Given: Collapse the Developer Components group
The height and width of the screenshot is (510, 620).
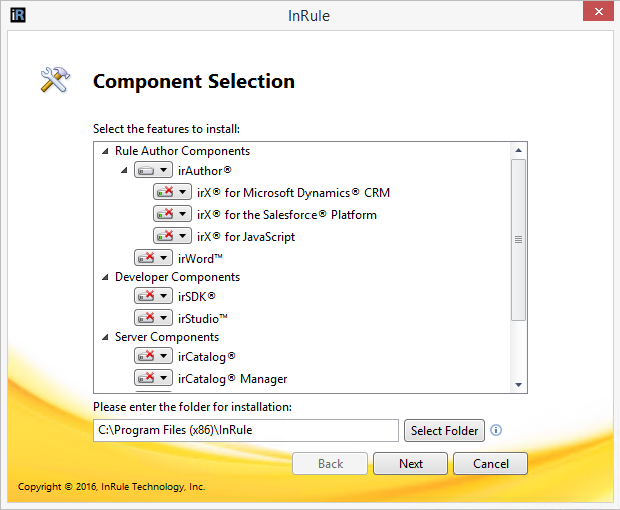Looking at the screenshot, I should [105, 277].
